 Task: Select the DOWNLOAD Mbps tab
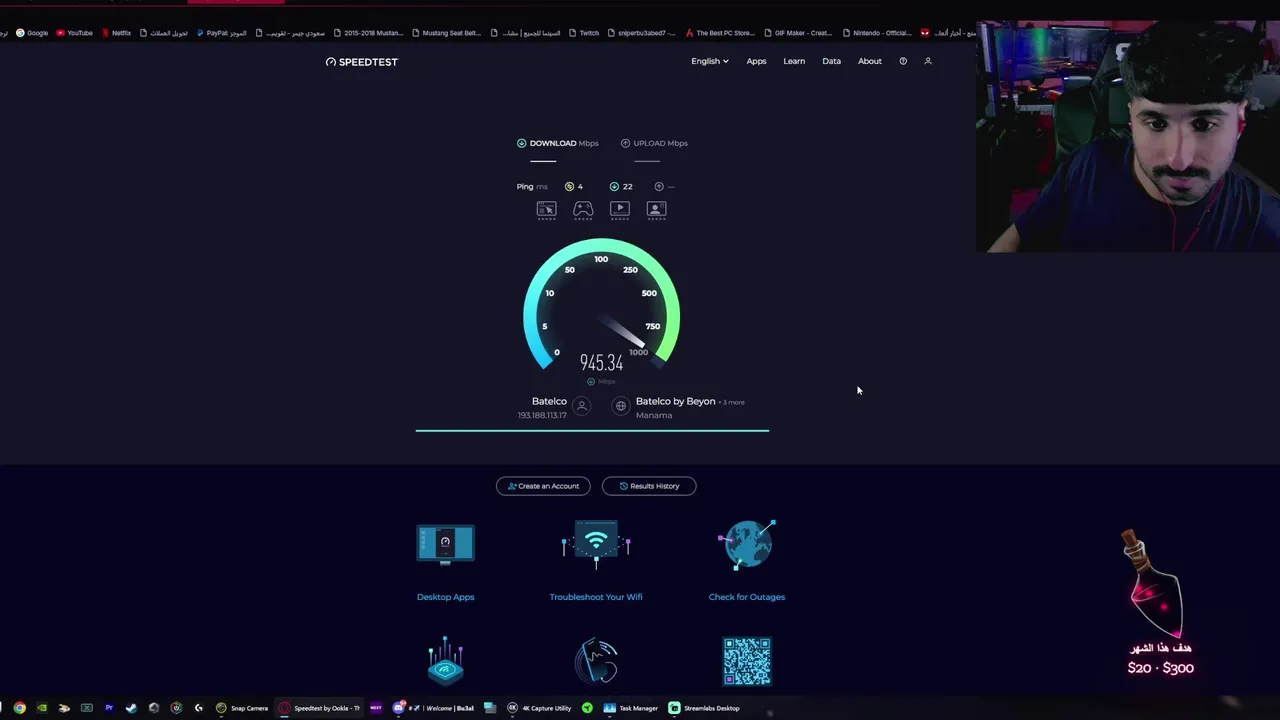558,143
